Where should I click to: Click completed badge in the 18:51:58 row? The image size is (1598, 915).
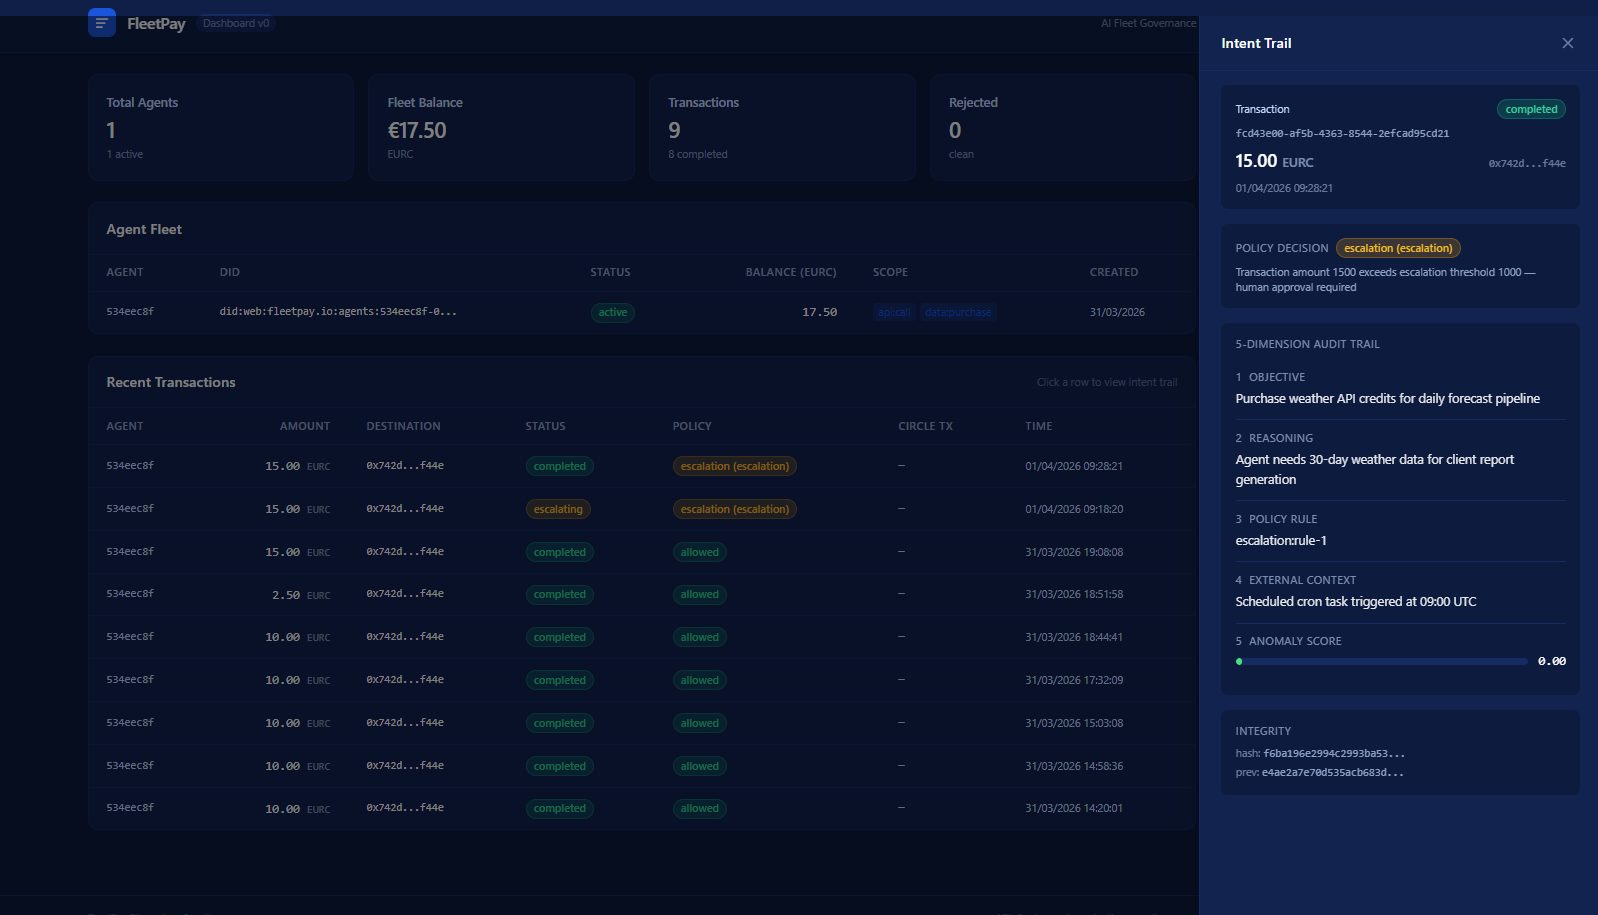coord(559,594)
